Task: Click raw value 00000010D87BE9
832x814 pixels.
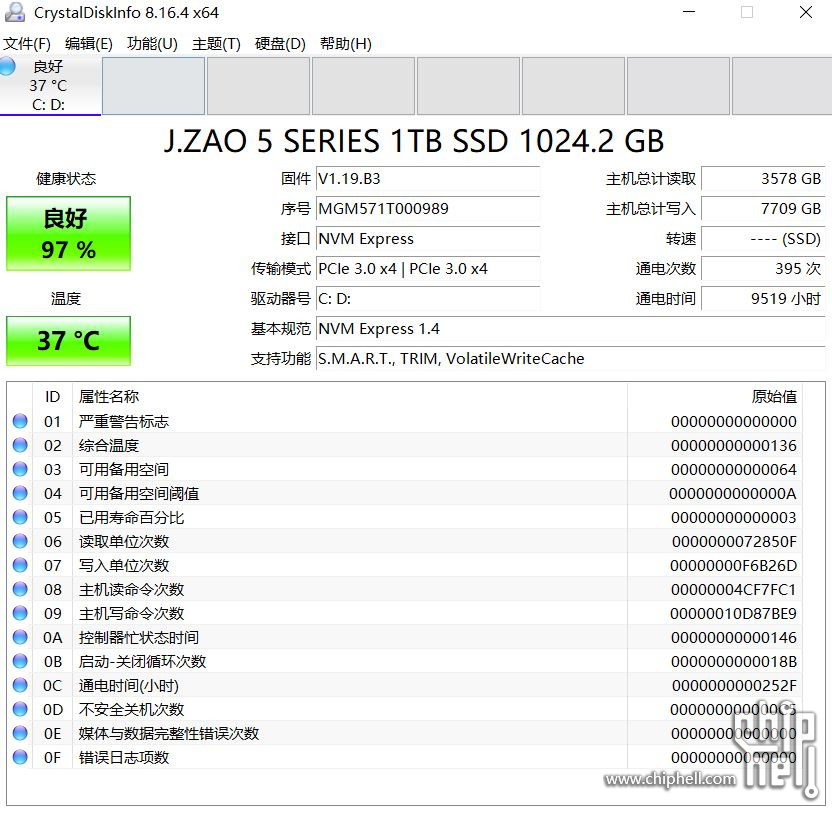Action: [734, 613]
